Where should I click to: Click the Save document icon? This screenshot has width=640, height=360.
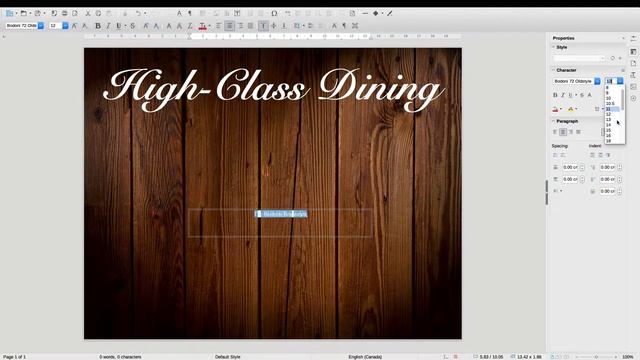[38, 13]
